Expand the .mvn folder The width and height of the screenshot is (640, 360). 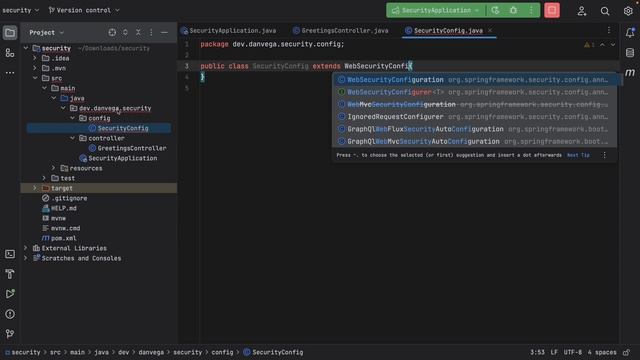pyautogui.click(x=35, y=68)
